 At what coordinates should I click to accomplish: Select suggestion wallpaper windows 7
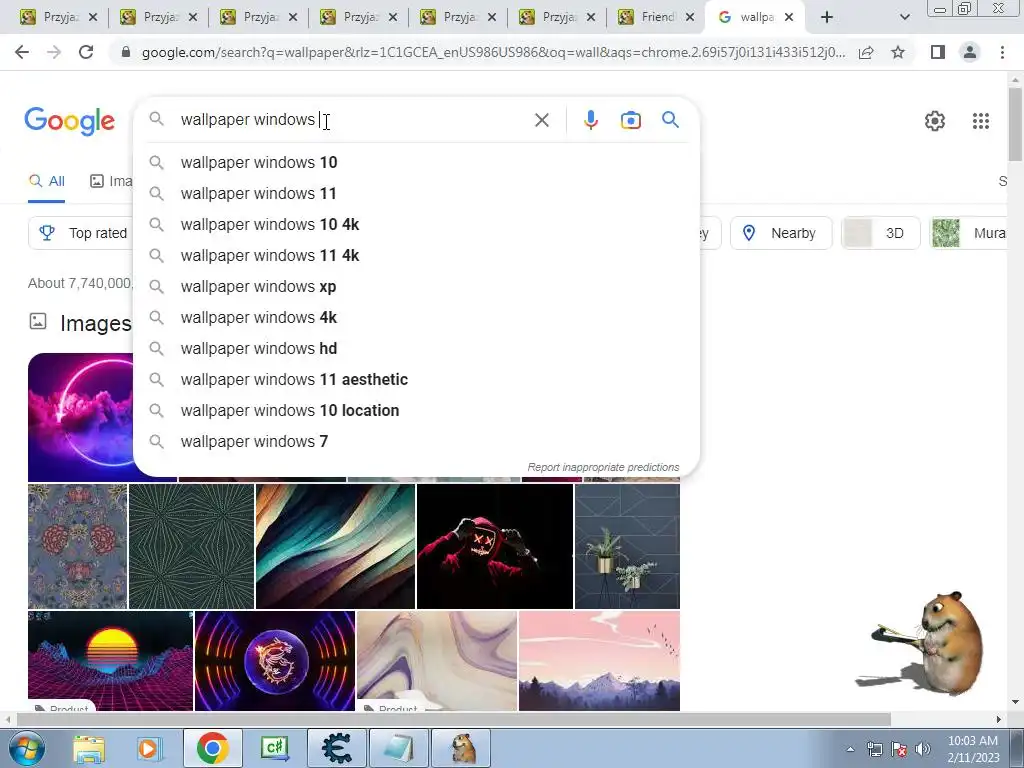coord(416,441)
